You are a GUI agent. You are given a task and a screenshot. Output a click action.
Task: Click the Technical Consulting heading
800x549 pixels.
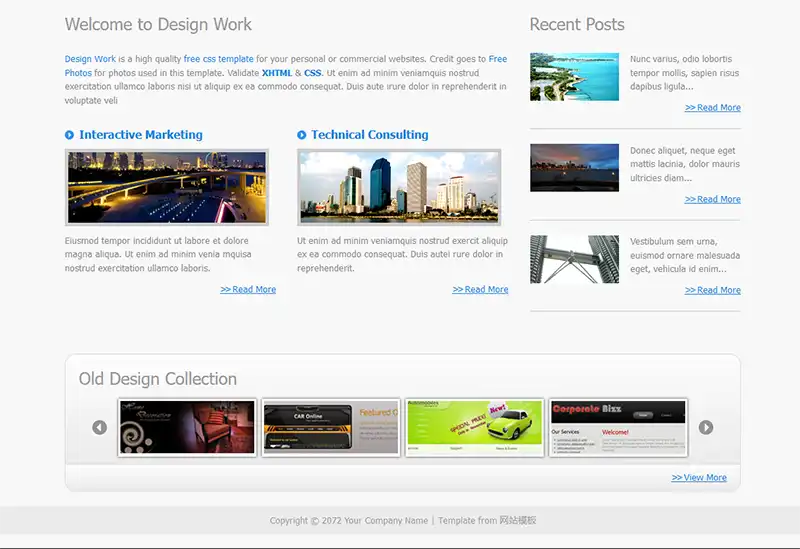370,135
